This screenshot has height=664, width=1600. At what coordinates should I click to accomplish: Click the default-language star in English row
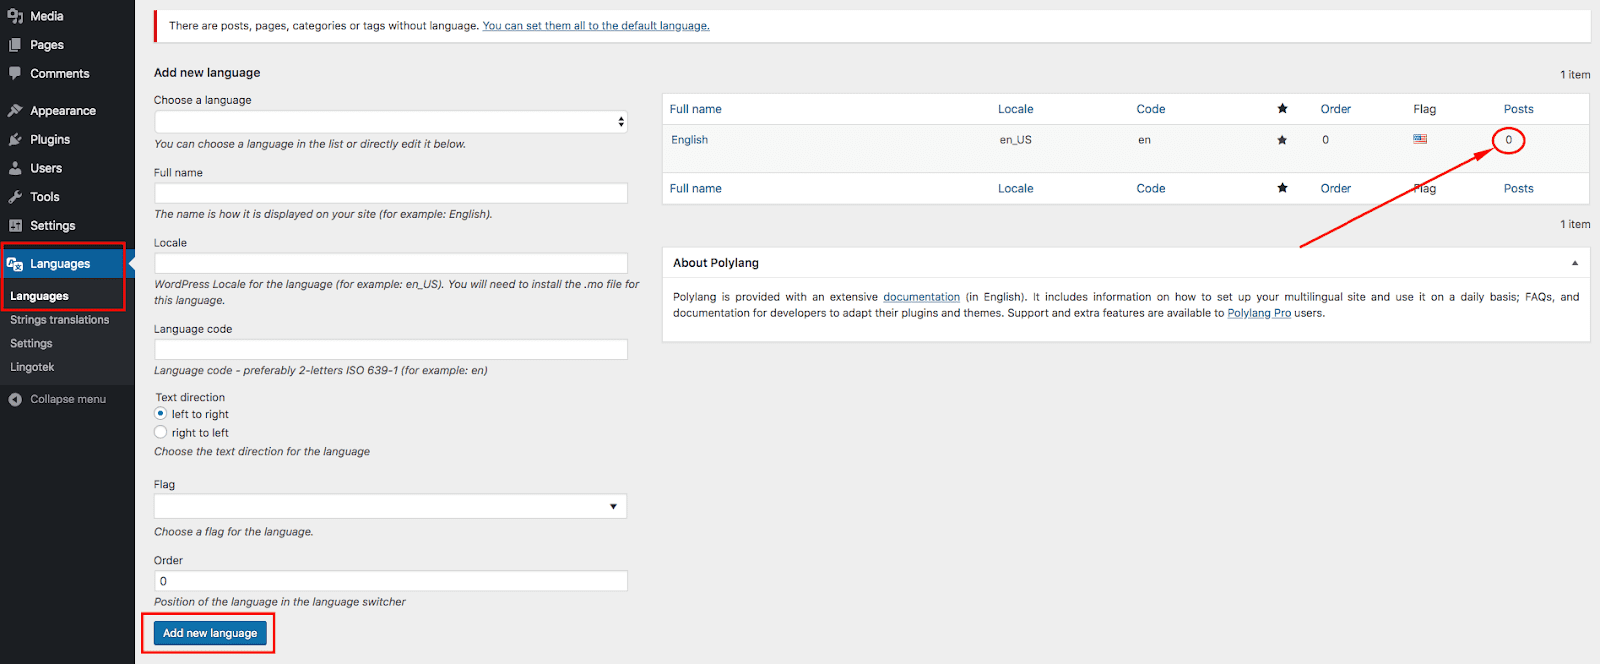click(x=1282, y=140)
